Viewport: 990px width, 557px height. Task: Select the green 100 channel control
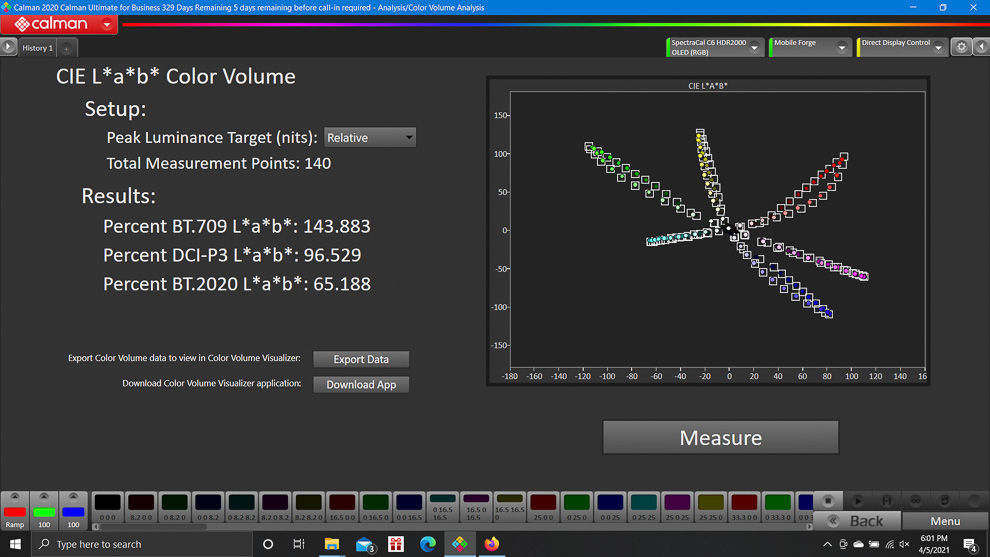pos(44,510)
